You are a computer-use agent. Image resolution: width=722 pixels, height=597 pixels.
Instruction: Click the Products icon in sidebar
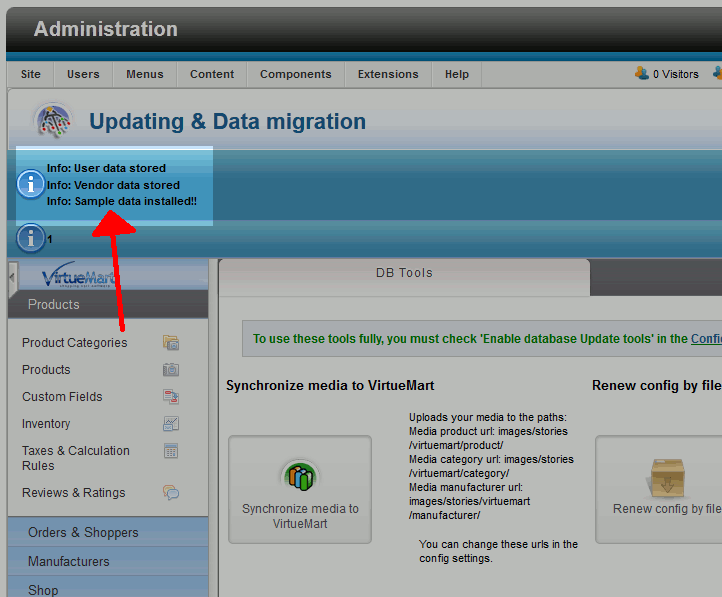point(171,370)
